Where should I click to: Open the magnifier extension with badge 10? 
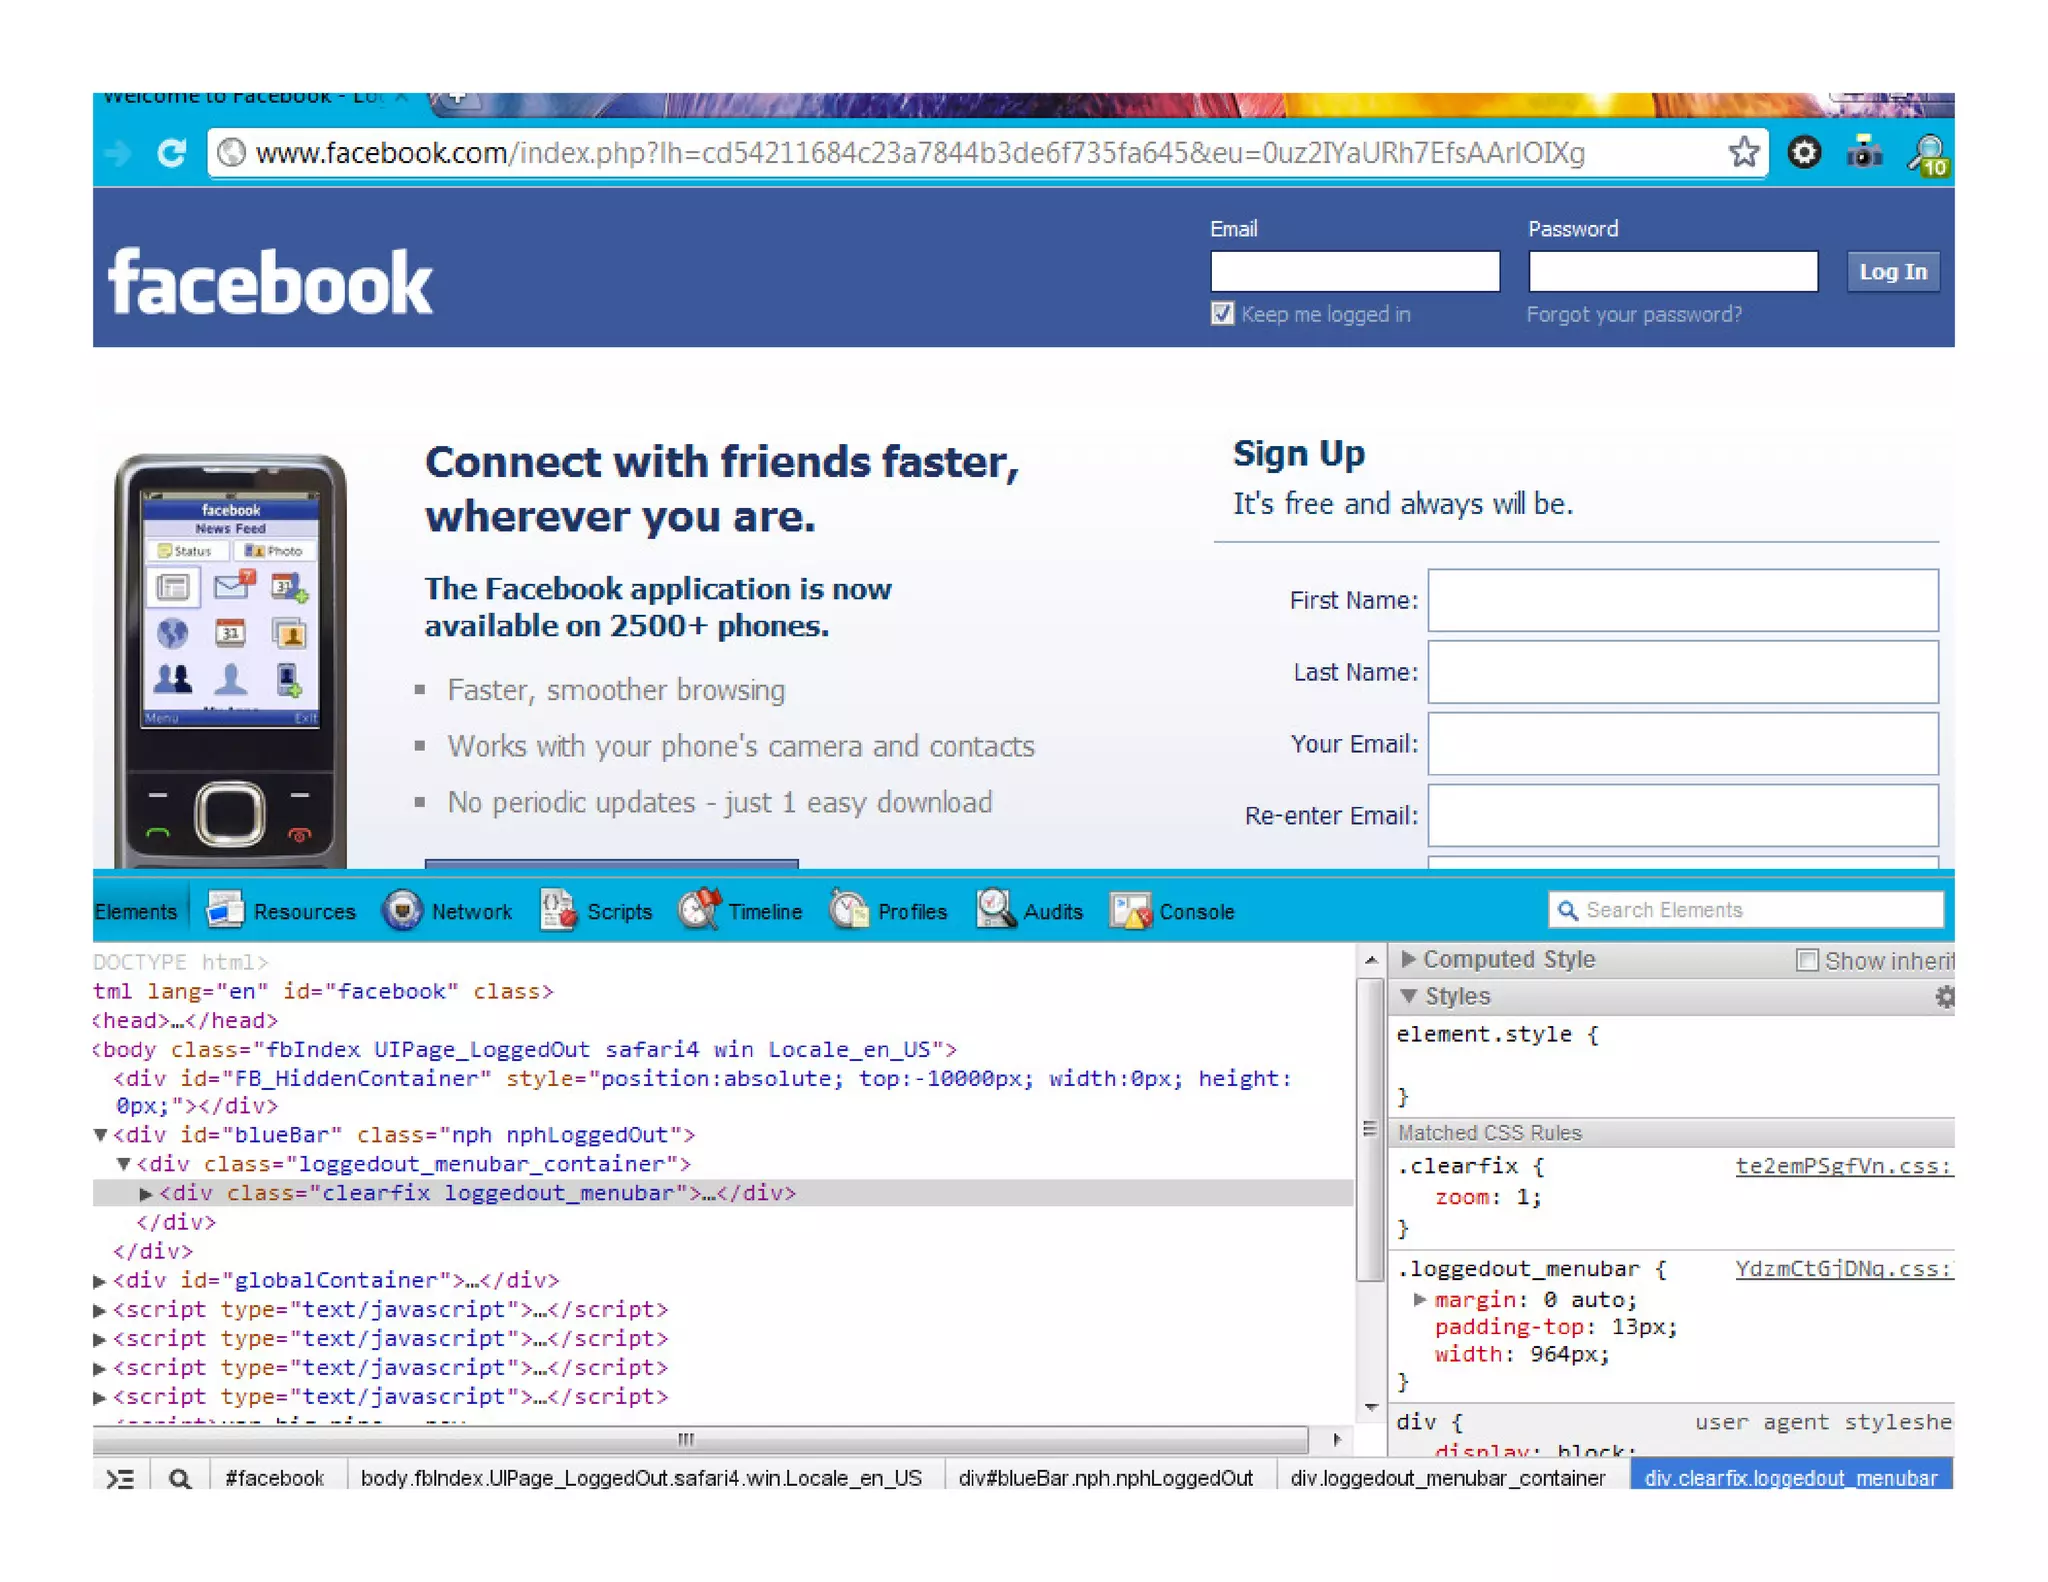[x=1928, y=155]
